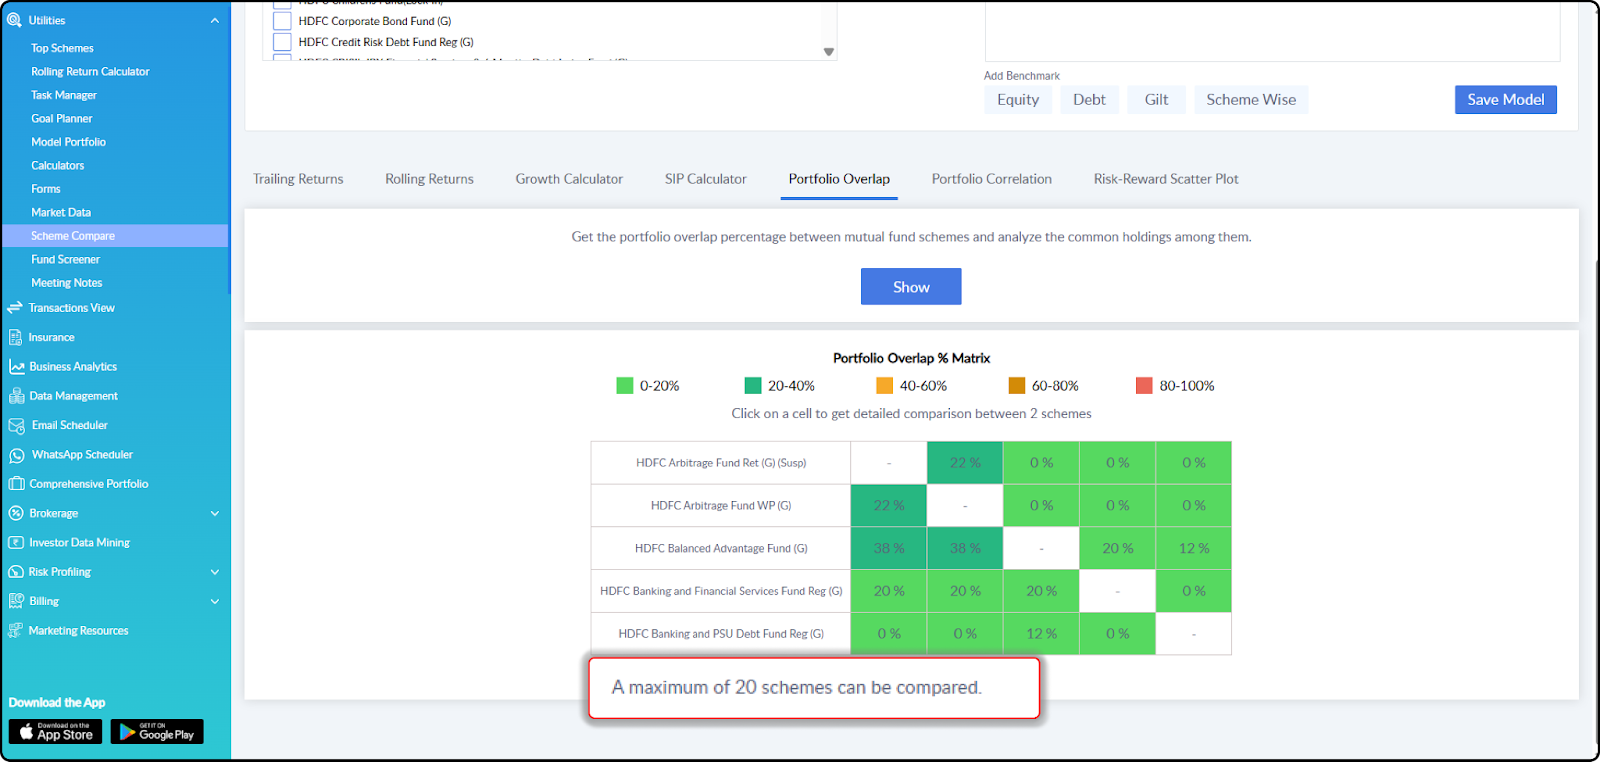Viewport: 1600px width, 762px height.
Task: Click 22% cell in HDFC Arbitrage Fund Ret row
Action: pyautogui.click(x=965, y=463)
